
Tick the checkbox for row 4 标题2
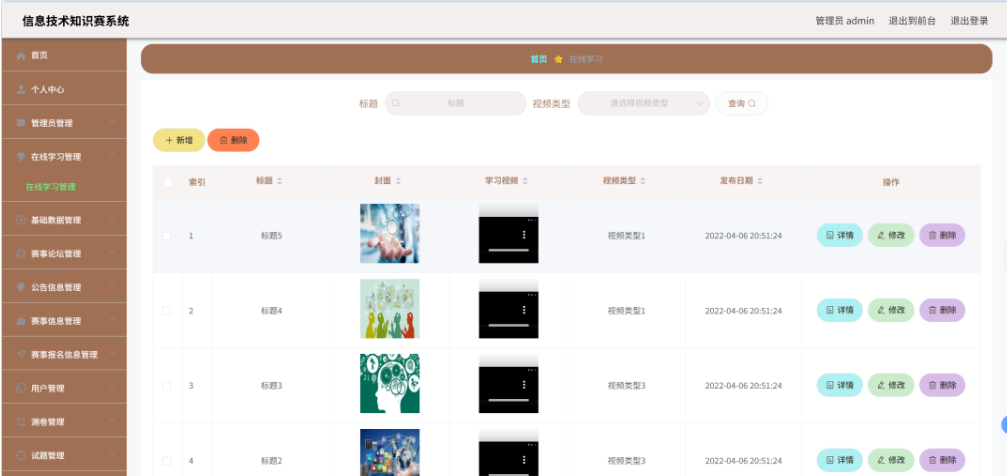[x=167, y=461]
